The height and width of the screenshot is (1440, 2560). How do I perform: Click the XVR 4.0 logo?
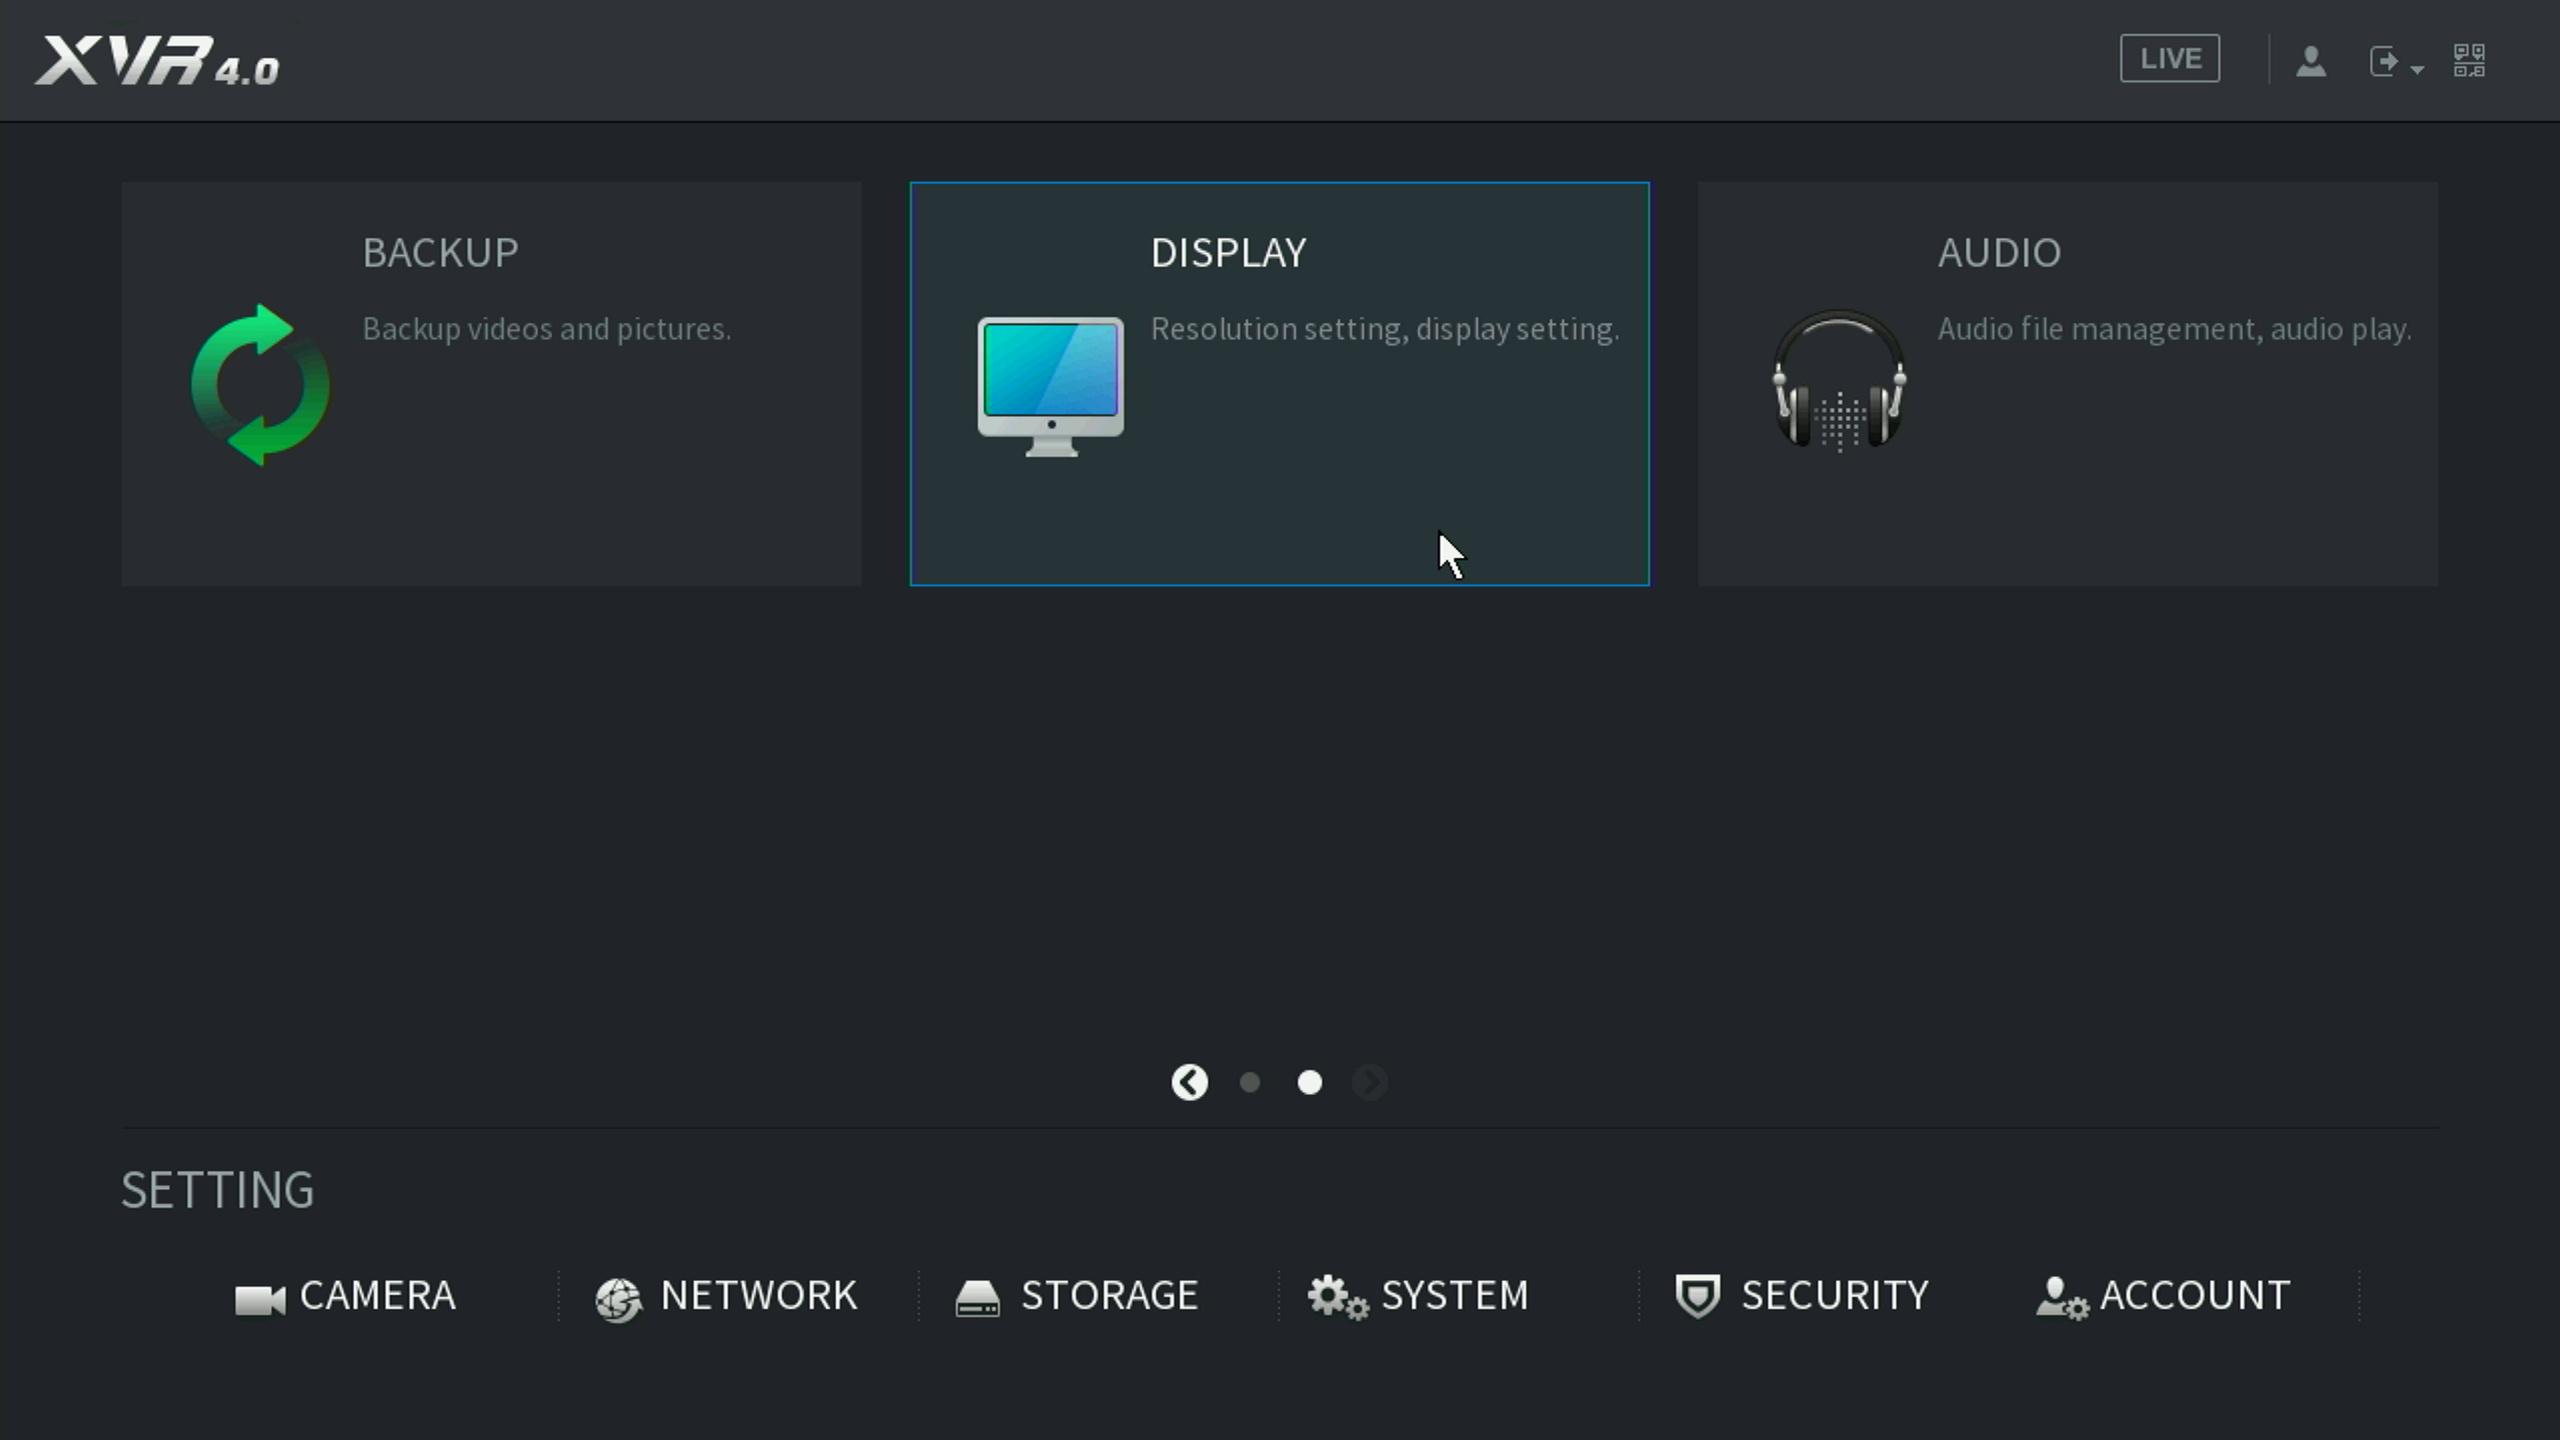[157, 61]
